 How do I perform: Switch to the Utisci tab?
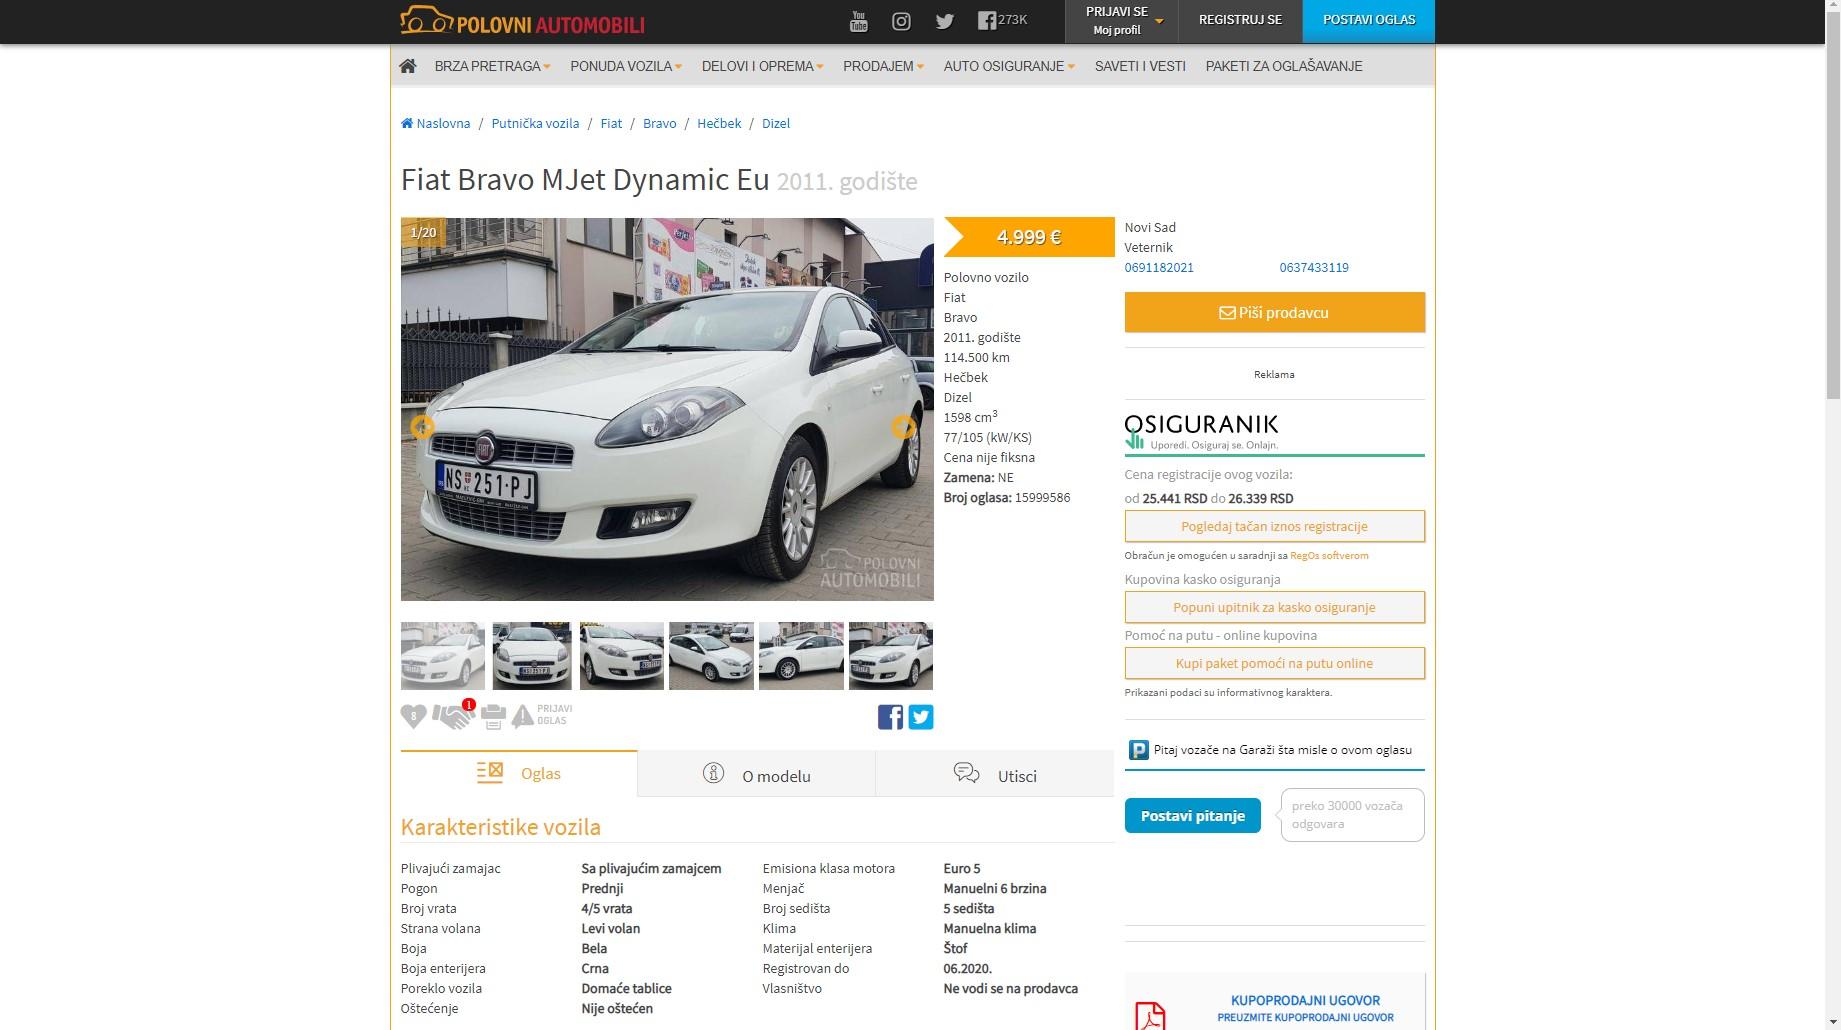[994, 775]
